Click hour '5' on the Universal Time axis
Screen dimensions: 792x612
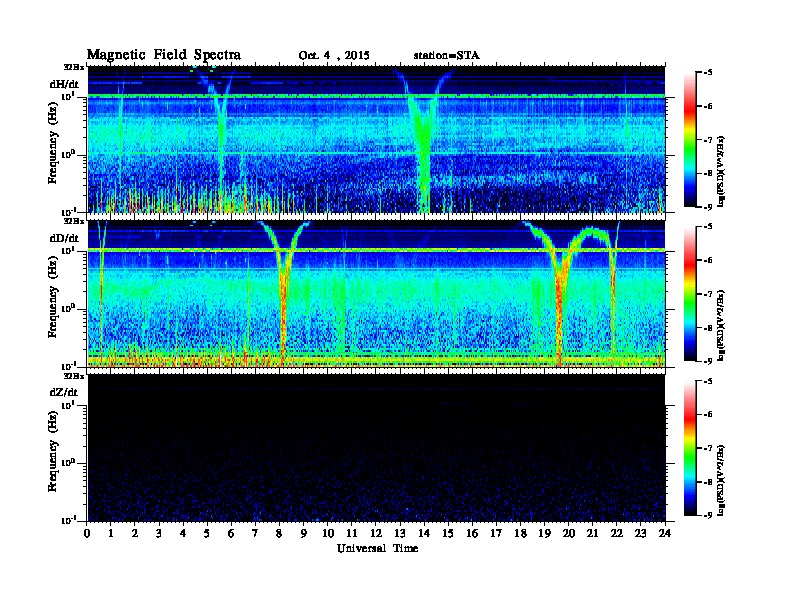click(207, 534)
